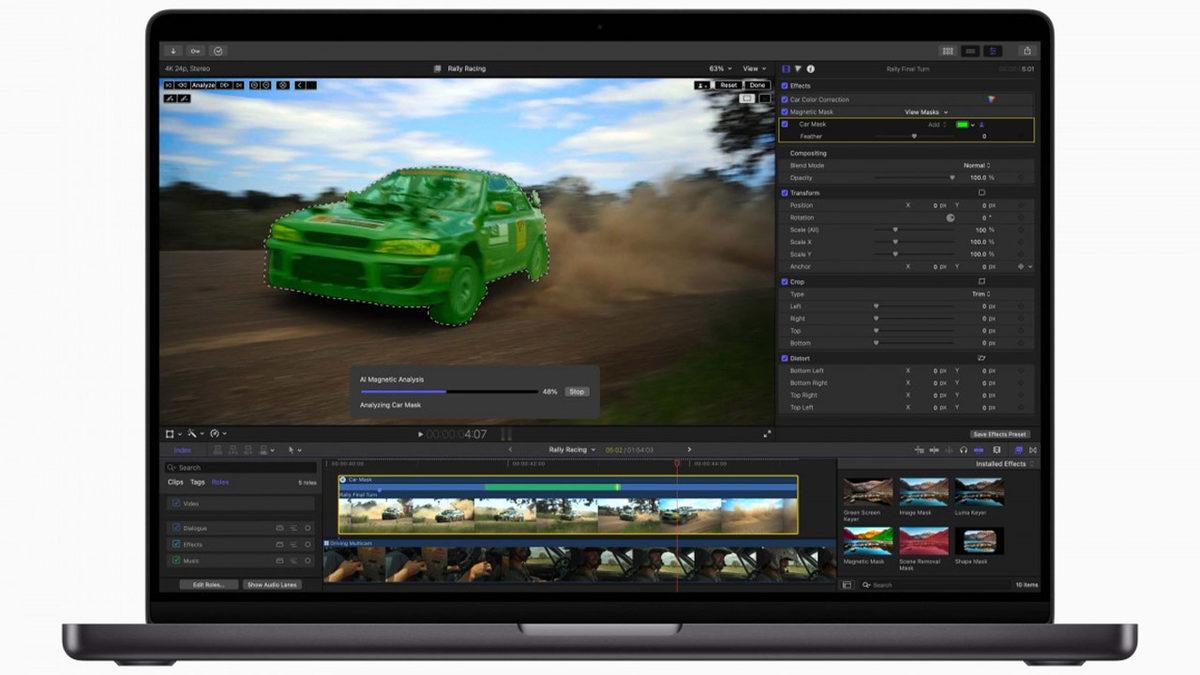Click the expand-to-fullscreen icon right of the timeline toolbar
Screen dimensions: 1200x675
pos(767,433)
